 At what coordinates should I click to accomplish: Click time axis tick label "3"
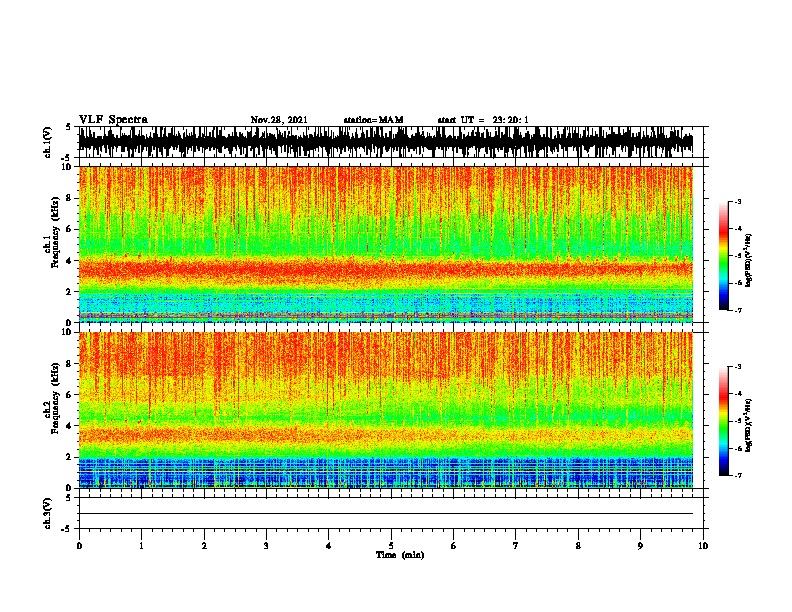[x=266, y=546]
